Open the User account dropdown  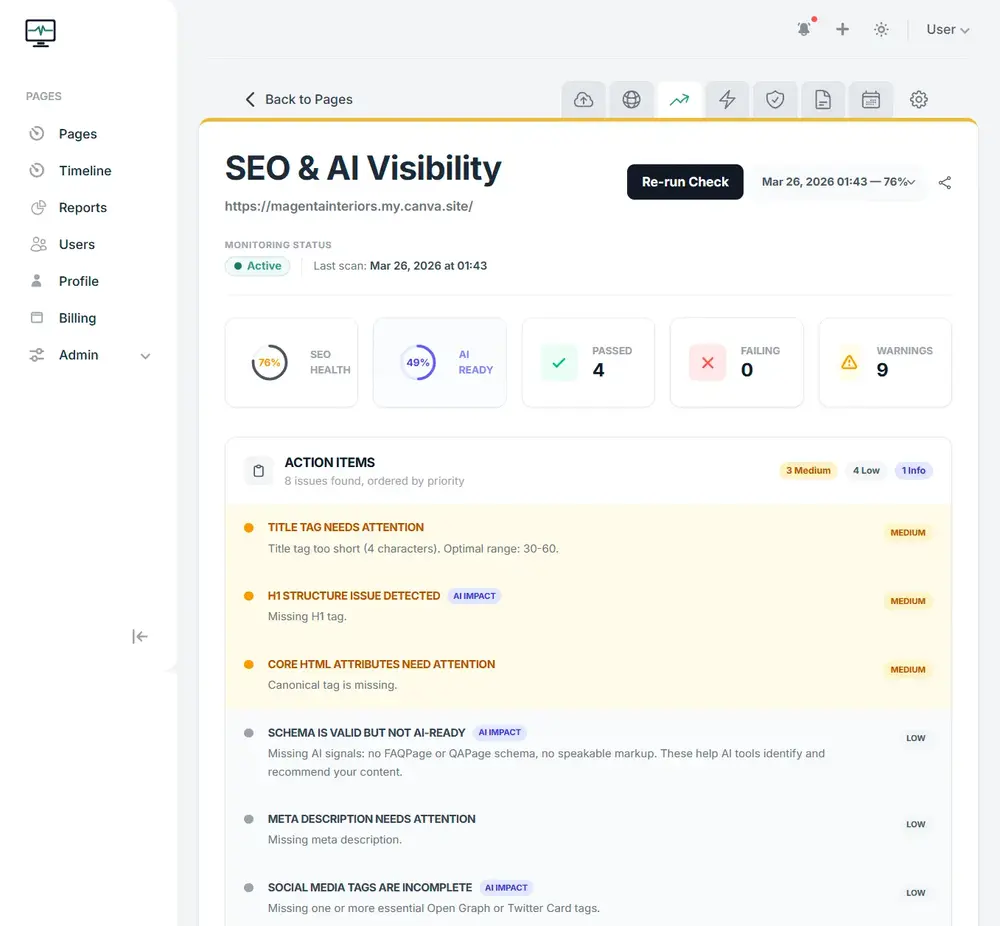point(946,29)
